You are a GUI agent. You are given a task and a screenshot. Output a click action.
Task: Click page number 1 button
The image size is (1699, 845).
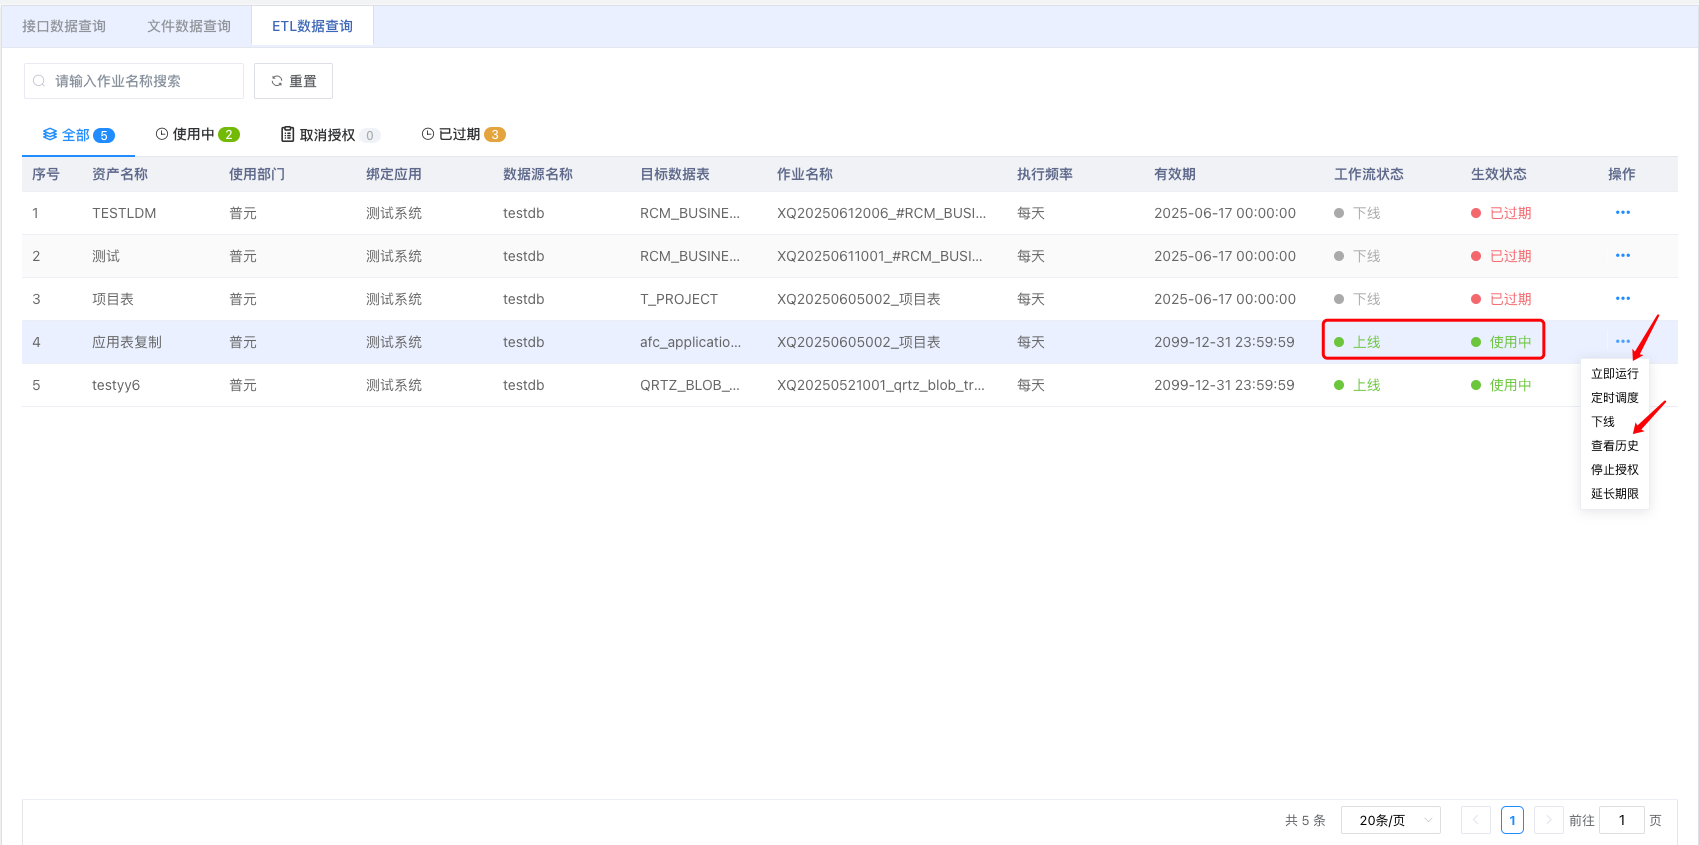(x=1512, y=820)
